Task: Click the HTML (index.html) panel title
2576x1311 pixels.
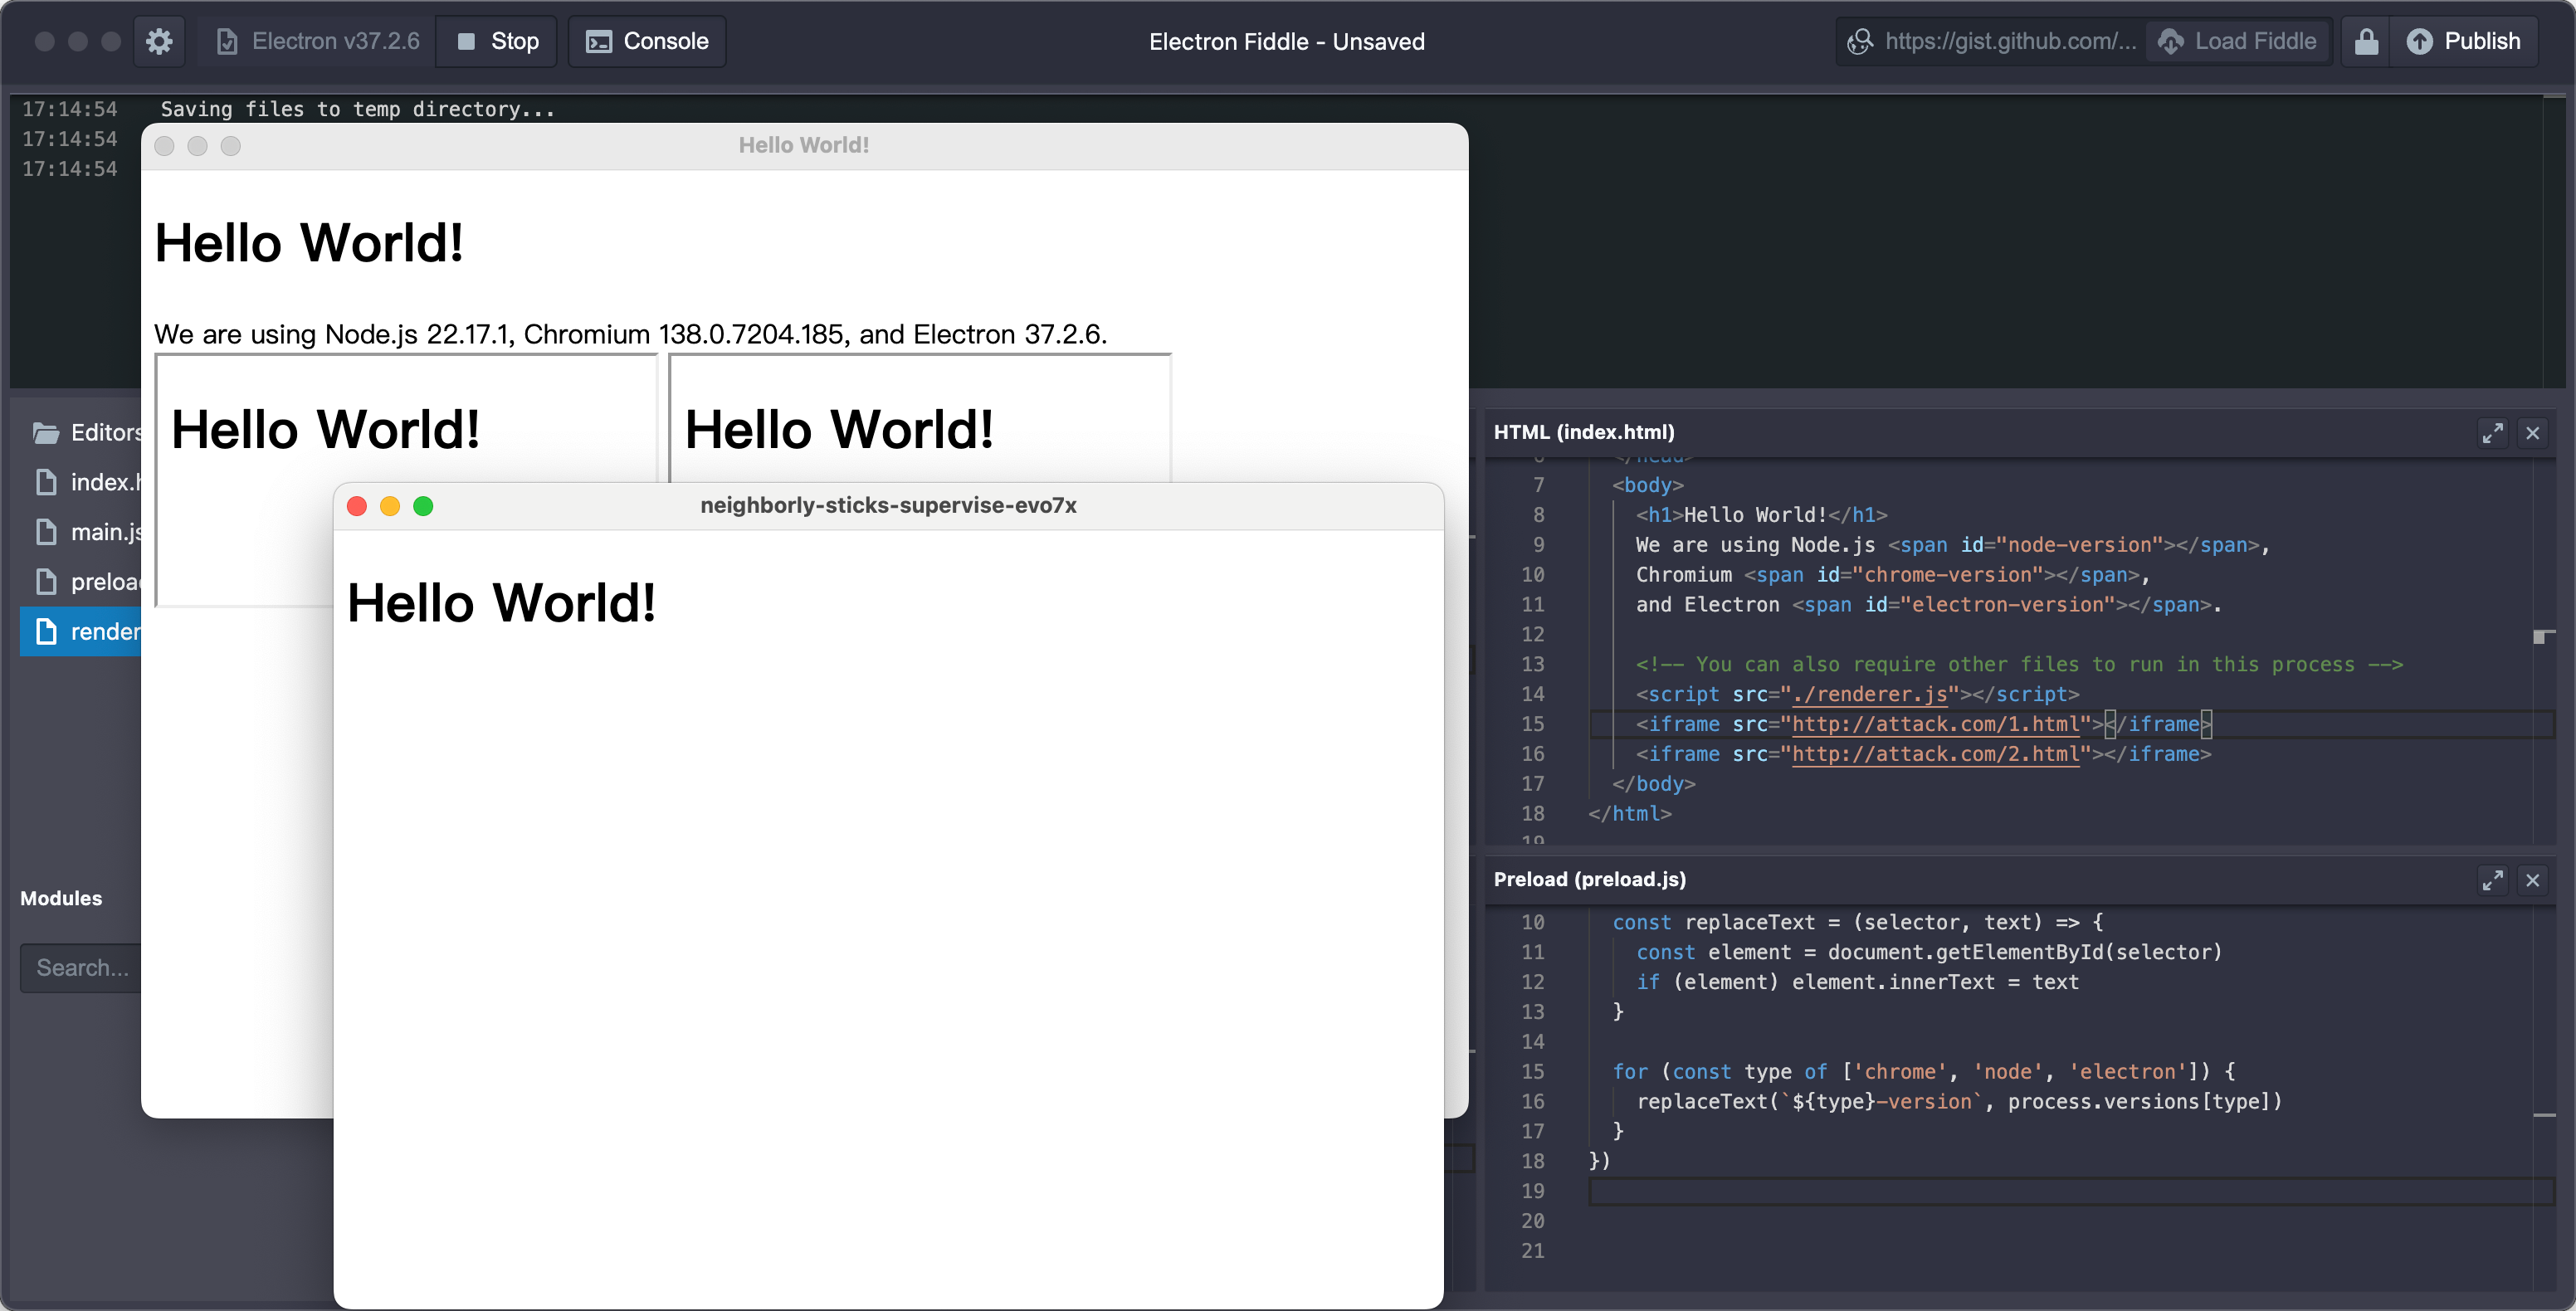Action: click(1584, 432)
